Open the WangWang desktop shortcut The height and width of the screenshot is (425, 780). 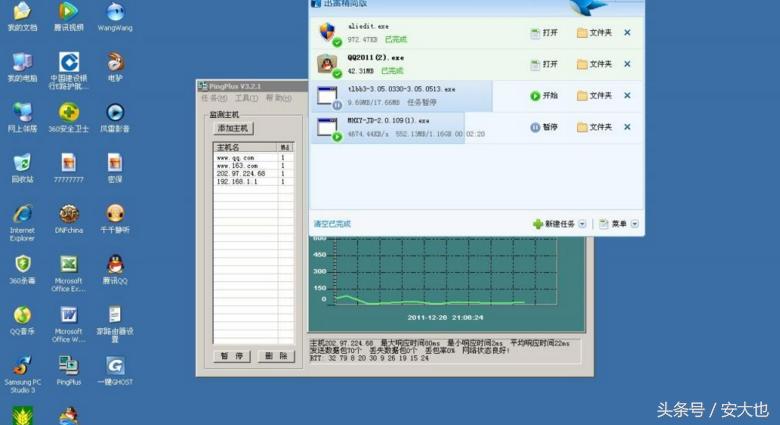point(115,16)
